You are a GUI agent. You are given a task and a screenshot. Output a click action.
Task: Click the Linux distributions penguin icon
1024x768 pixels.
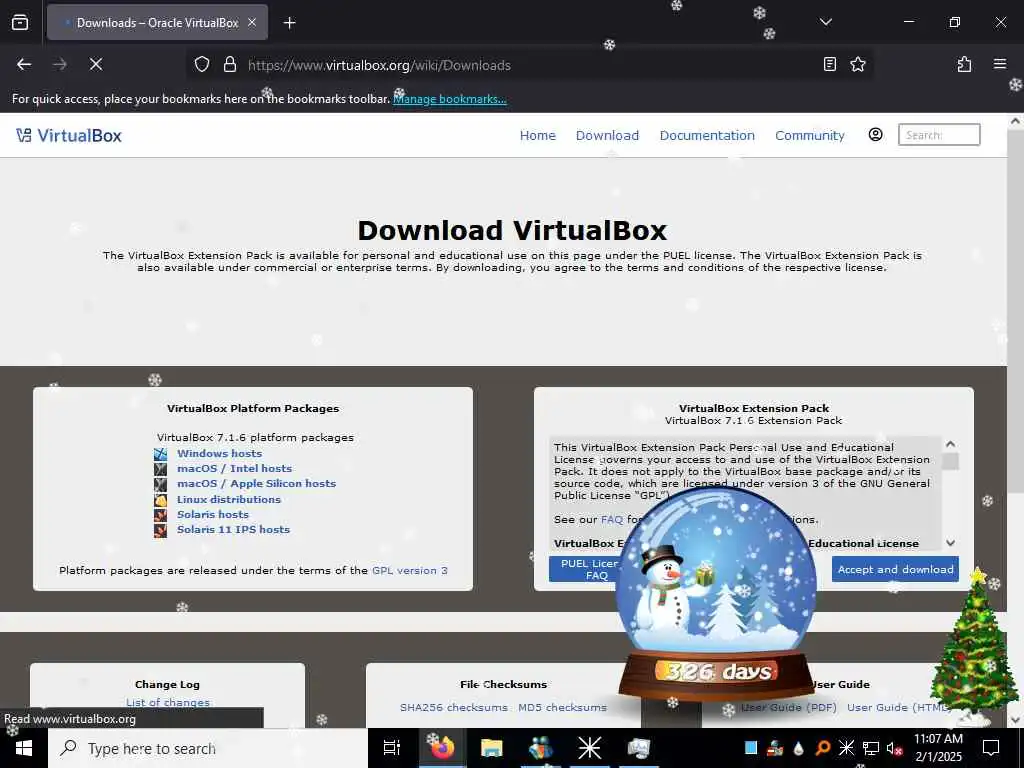point(161,500)
